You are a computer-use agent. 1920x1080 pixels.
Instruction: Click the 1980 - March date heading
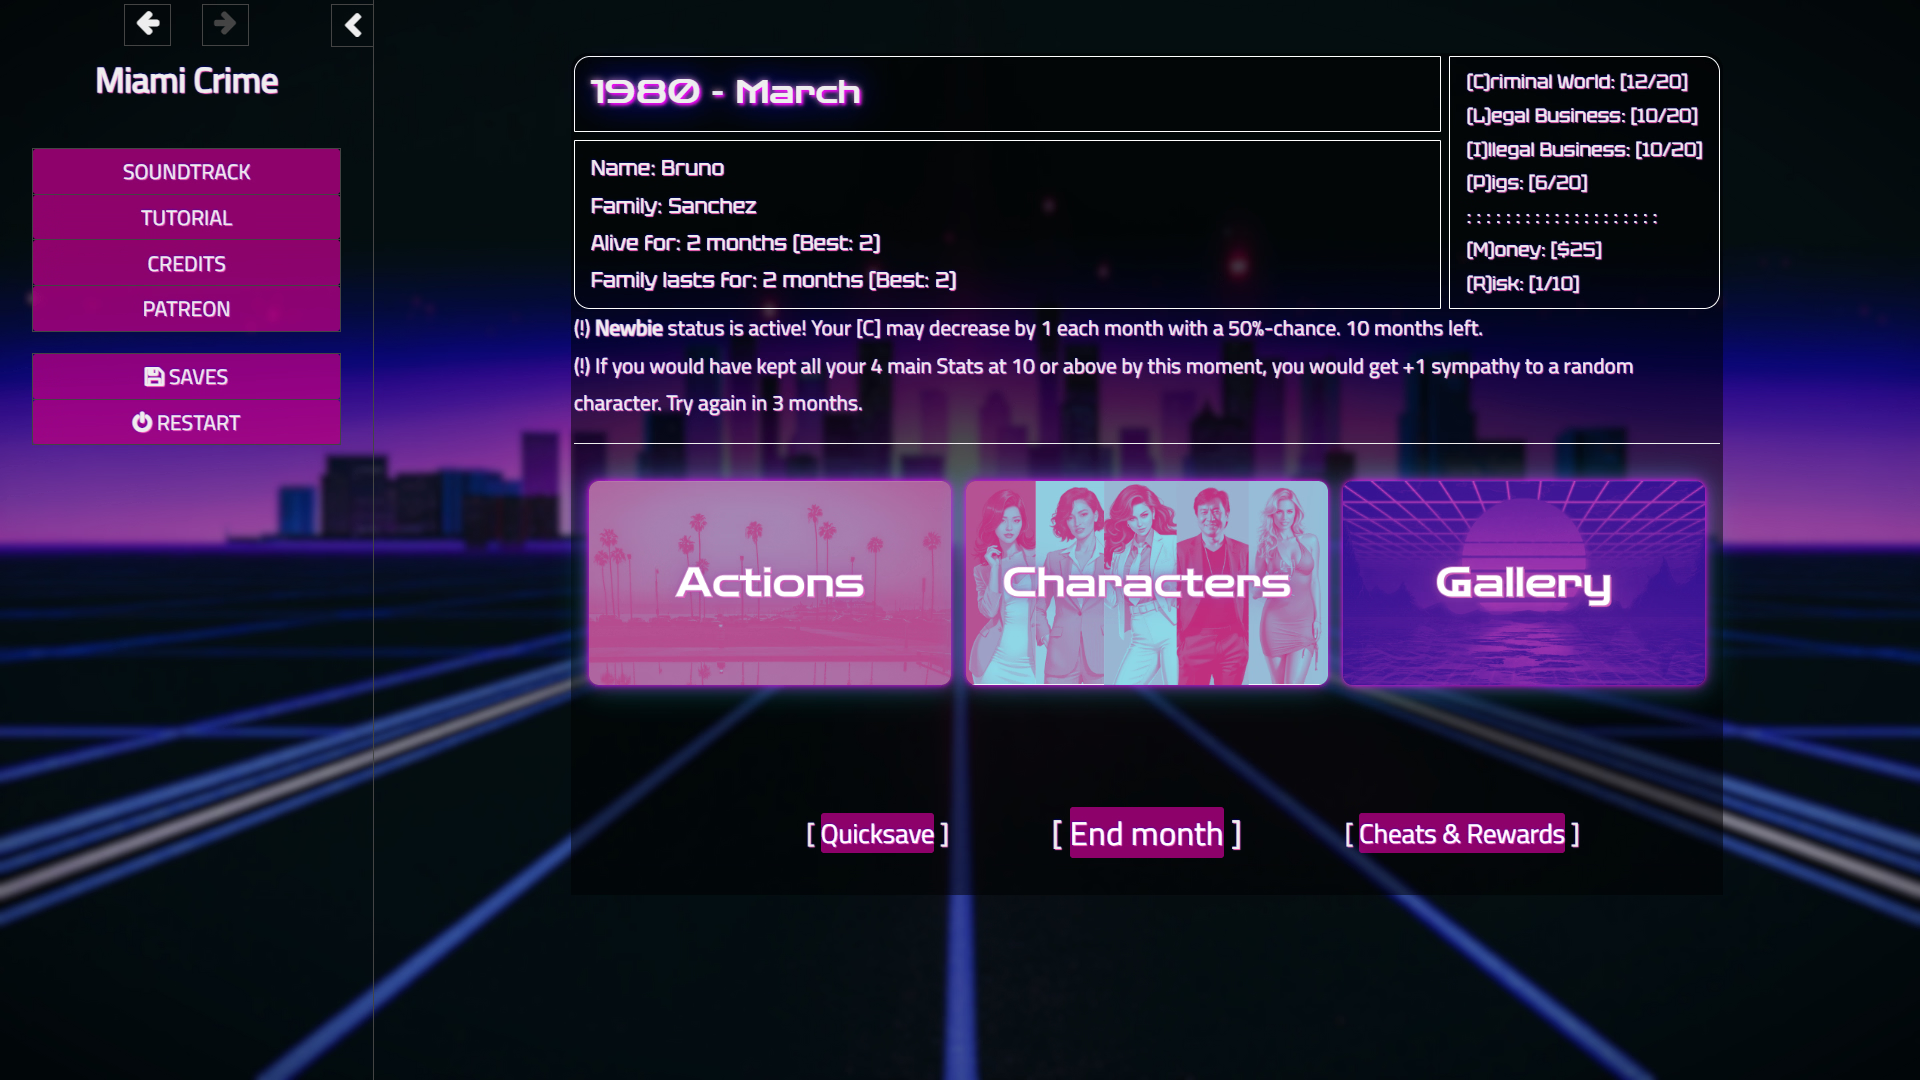726,92
